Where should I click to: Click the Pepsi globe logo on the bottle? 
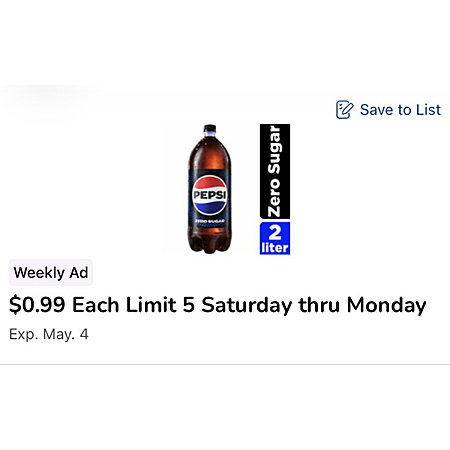210,195
